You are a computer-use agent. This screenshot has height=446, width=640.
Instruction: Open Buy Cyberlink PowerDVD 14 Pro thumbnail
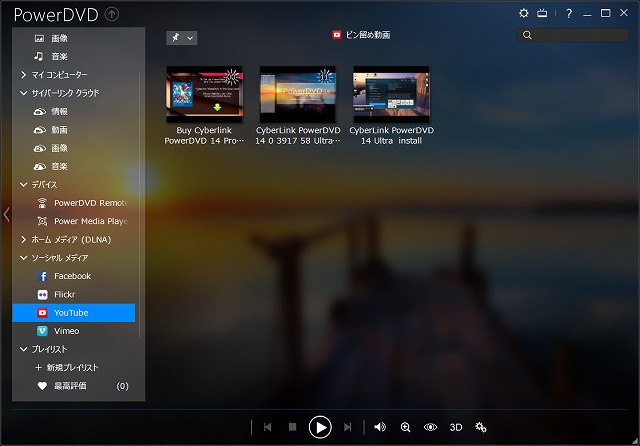click(204, 94)
